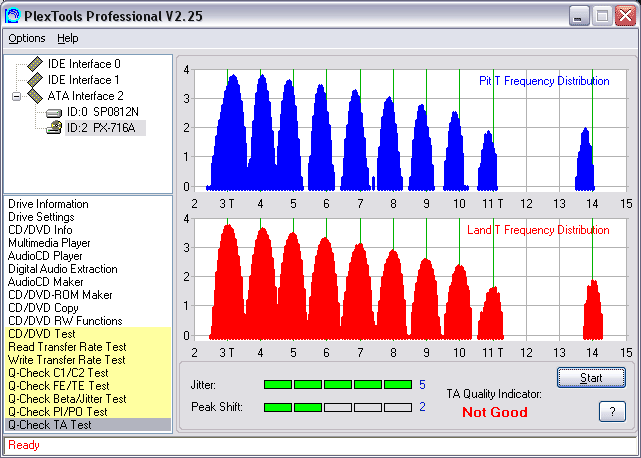This screenshot has width=641, height=458.
Task: Start the TA test
Action: (591, 377)
